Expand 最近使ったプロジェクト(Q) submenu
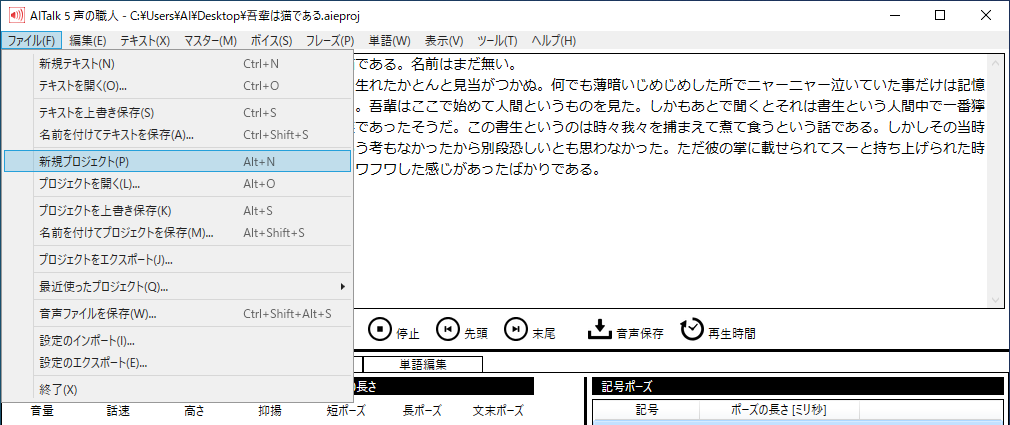Screen dimensions: 1010x425 (177, 286)
